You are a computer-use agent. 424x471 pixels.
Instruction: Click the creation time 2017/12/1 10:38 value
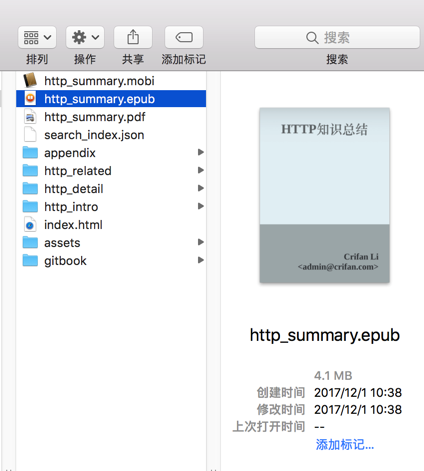[x=358, y=393]
